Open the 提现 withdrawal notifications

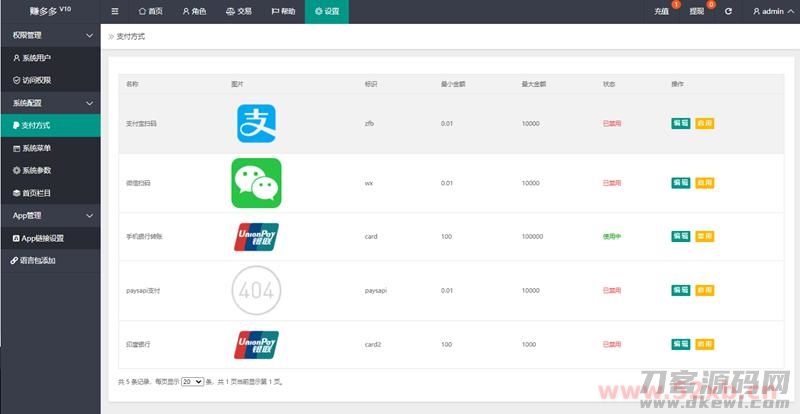(x=696, y=11)
